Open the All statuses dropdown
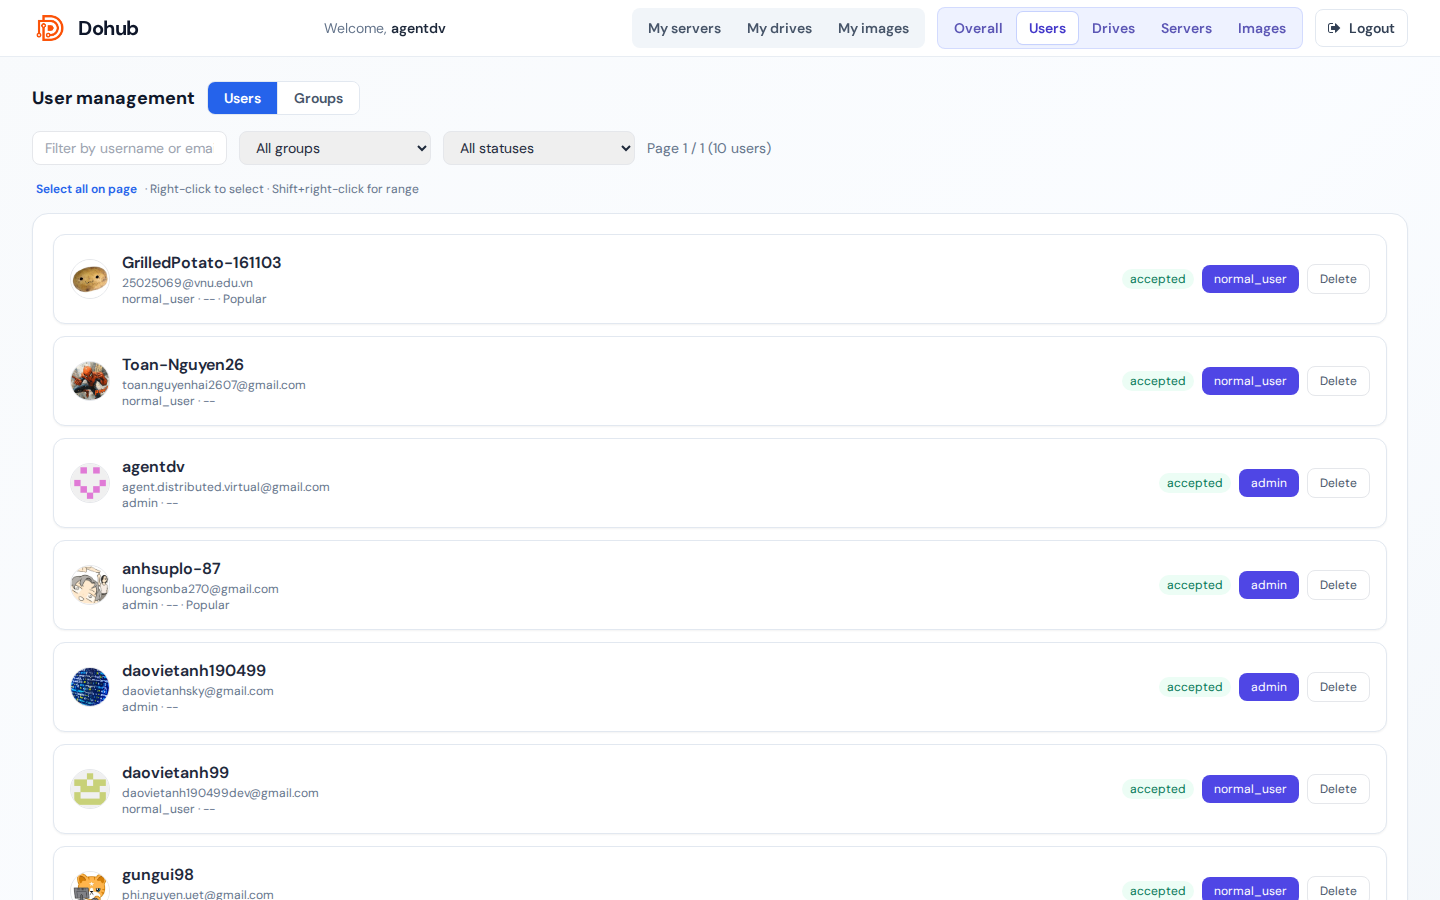Viewport: 1440px width, 900px height. click(x=539, y=148)
